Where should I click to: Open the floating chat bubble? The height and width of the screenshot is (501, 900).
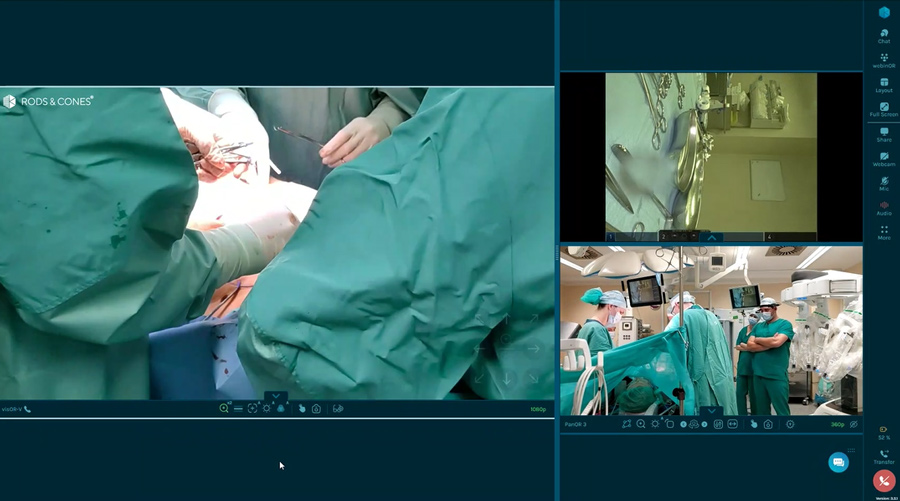[x=838, y=461]
